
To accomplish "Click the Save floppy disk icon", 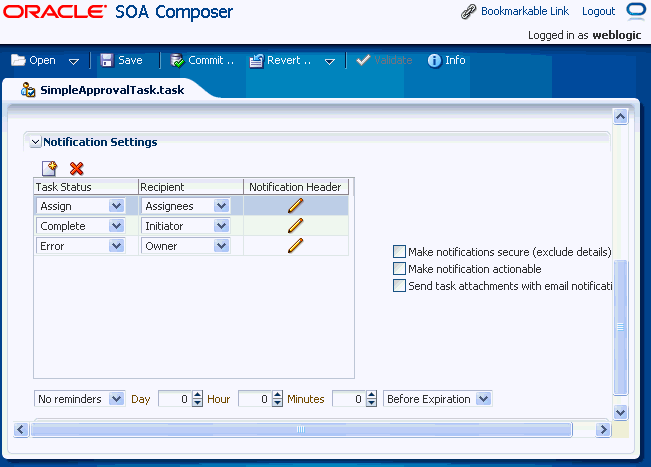I will (107, 60).
